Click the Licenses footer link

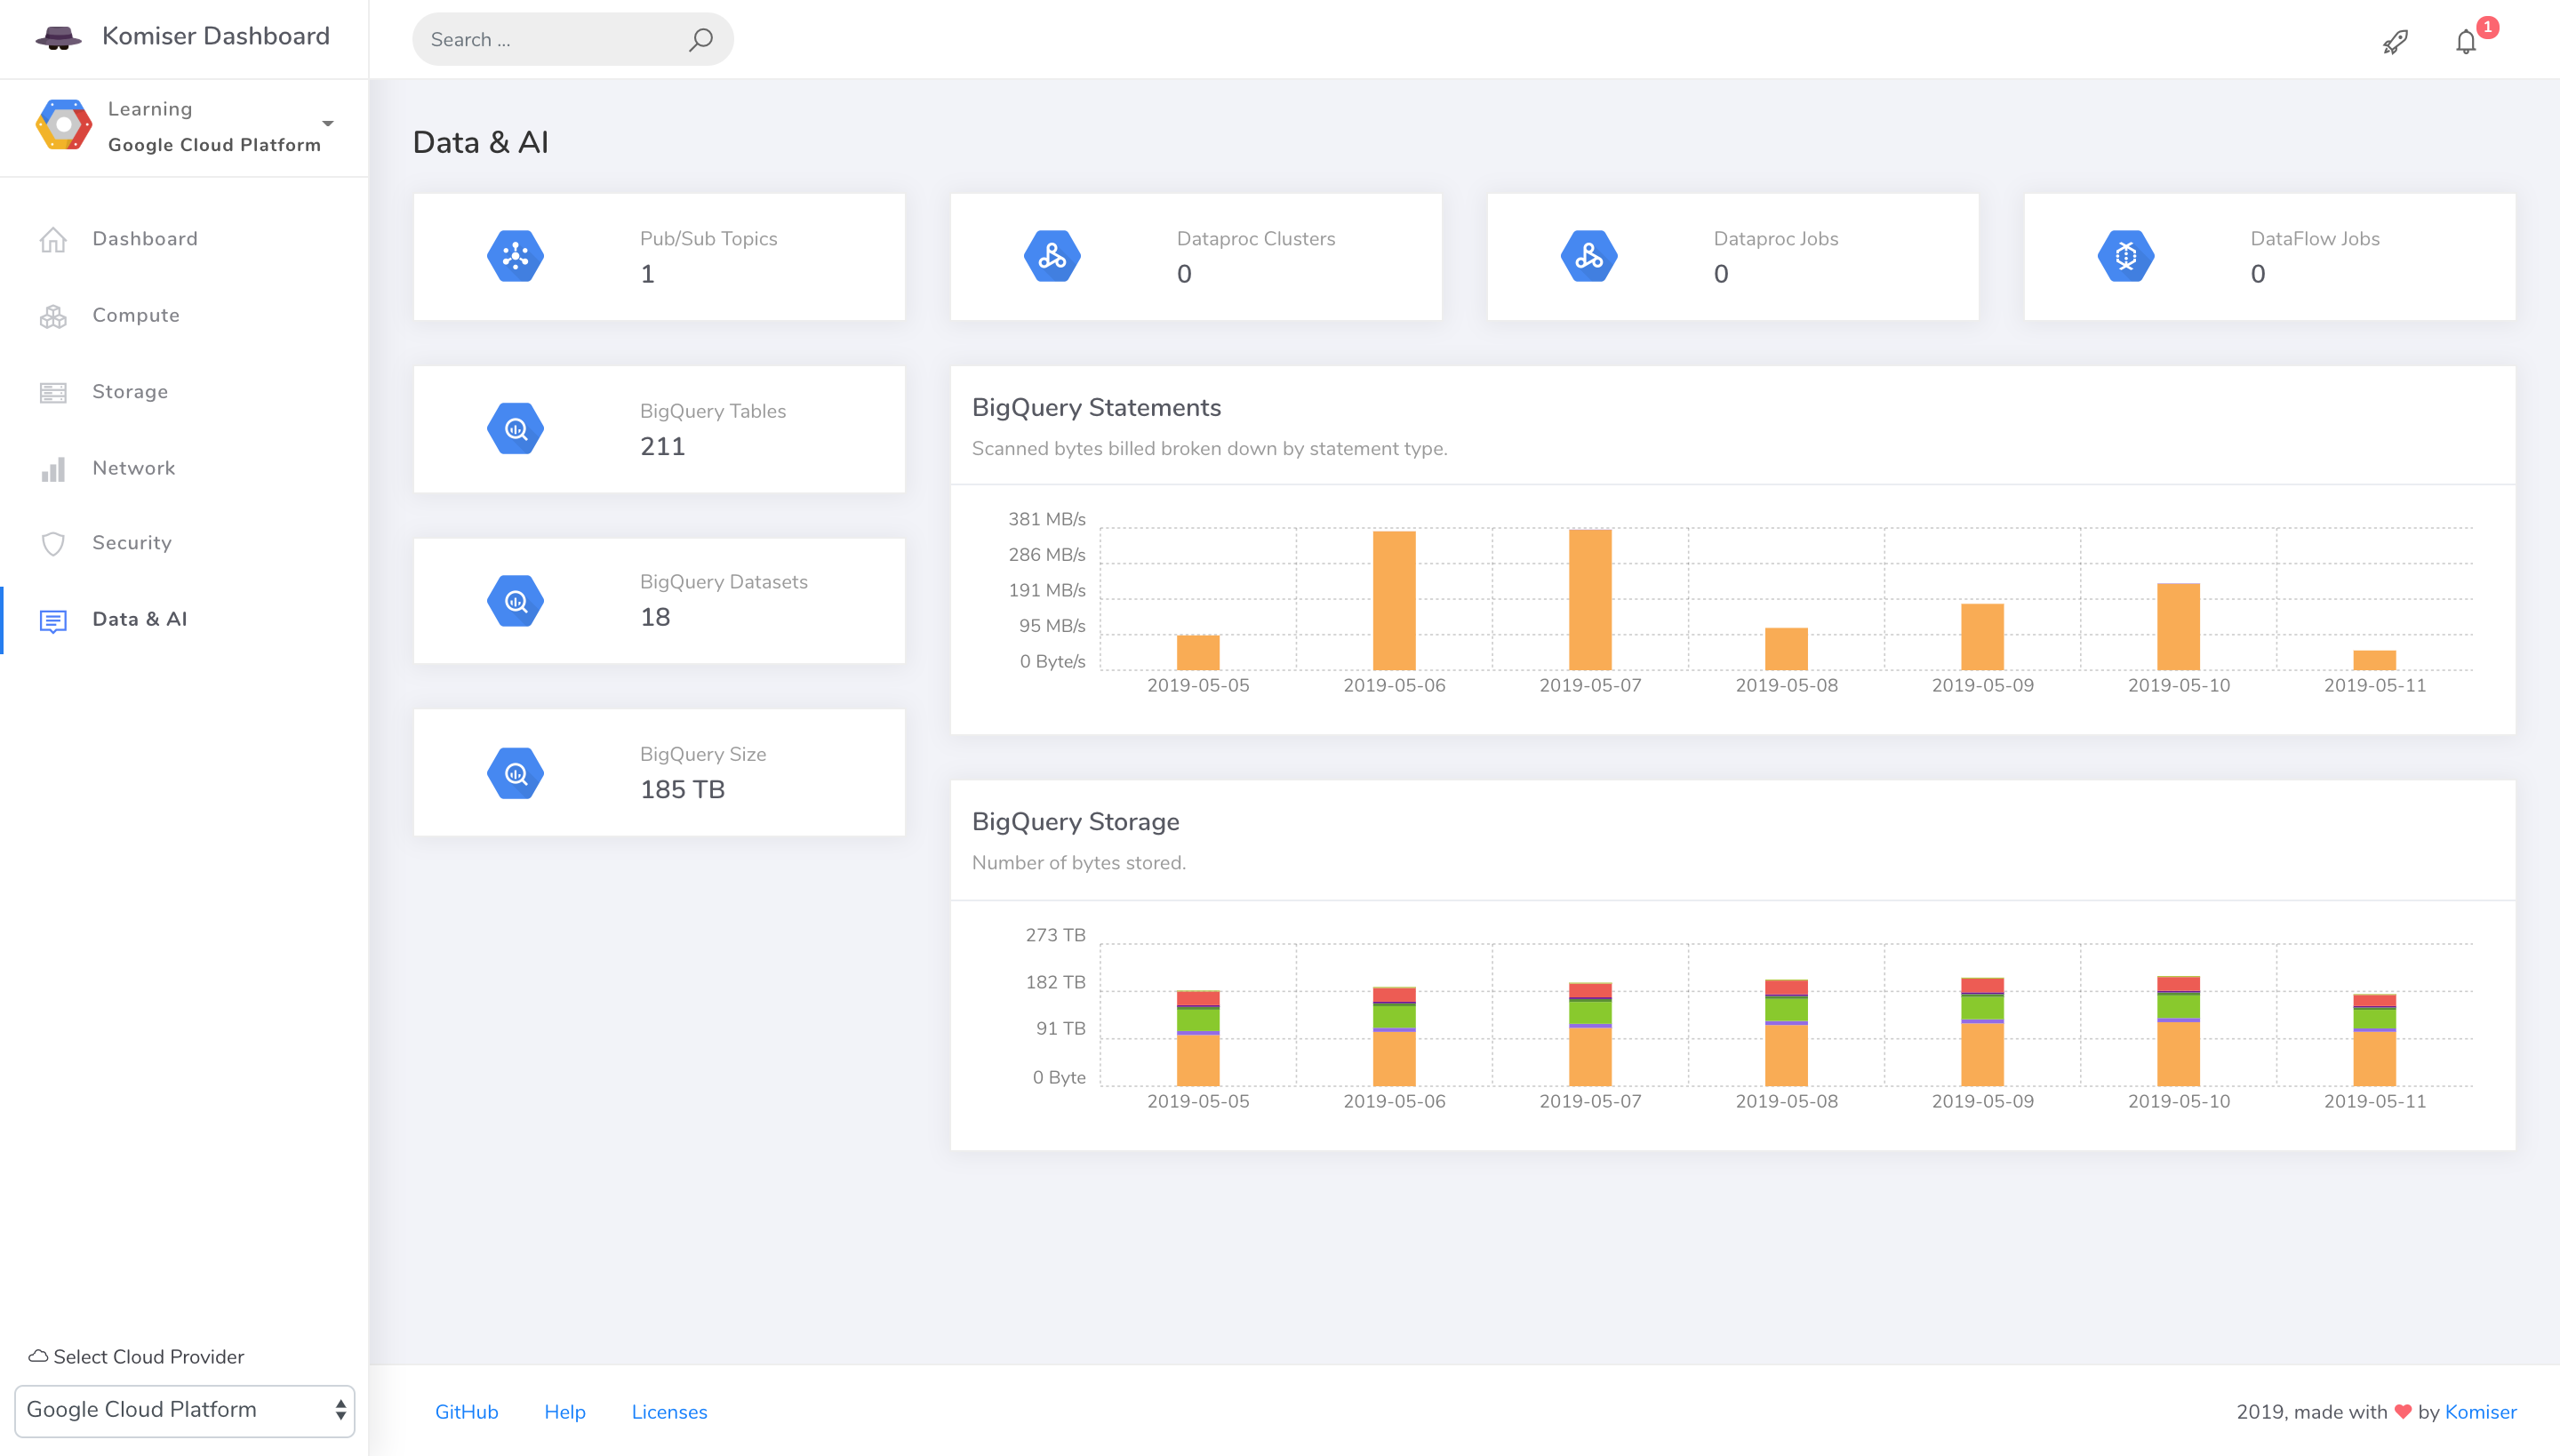click(669, 1412)
